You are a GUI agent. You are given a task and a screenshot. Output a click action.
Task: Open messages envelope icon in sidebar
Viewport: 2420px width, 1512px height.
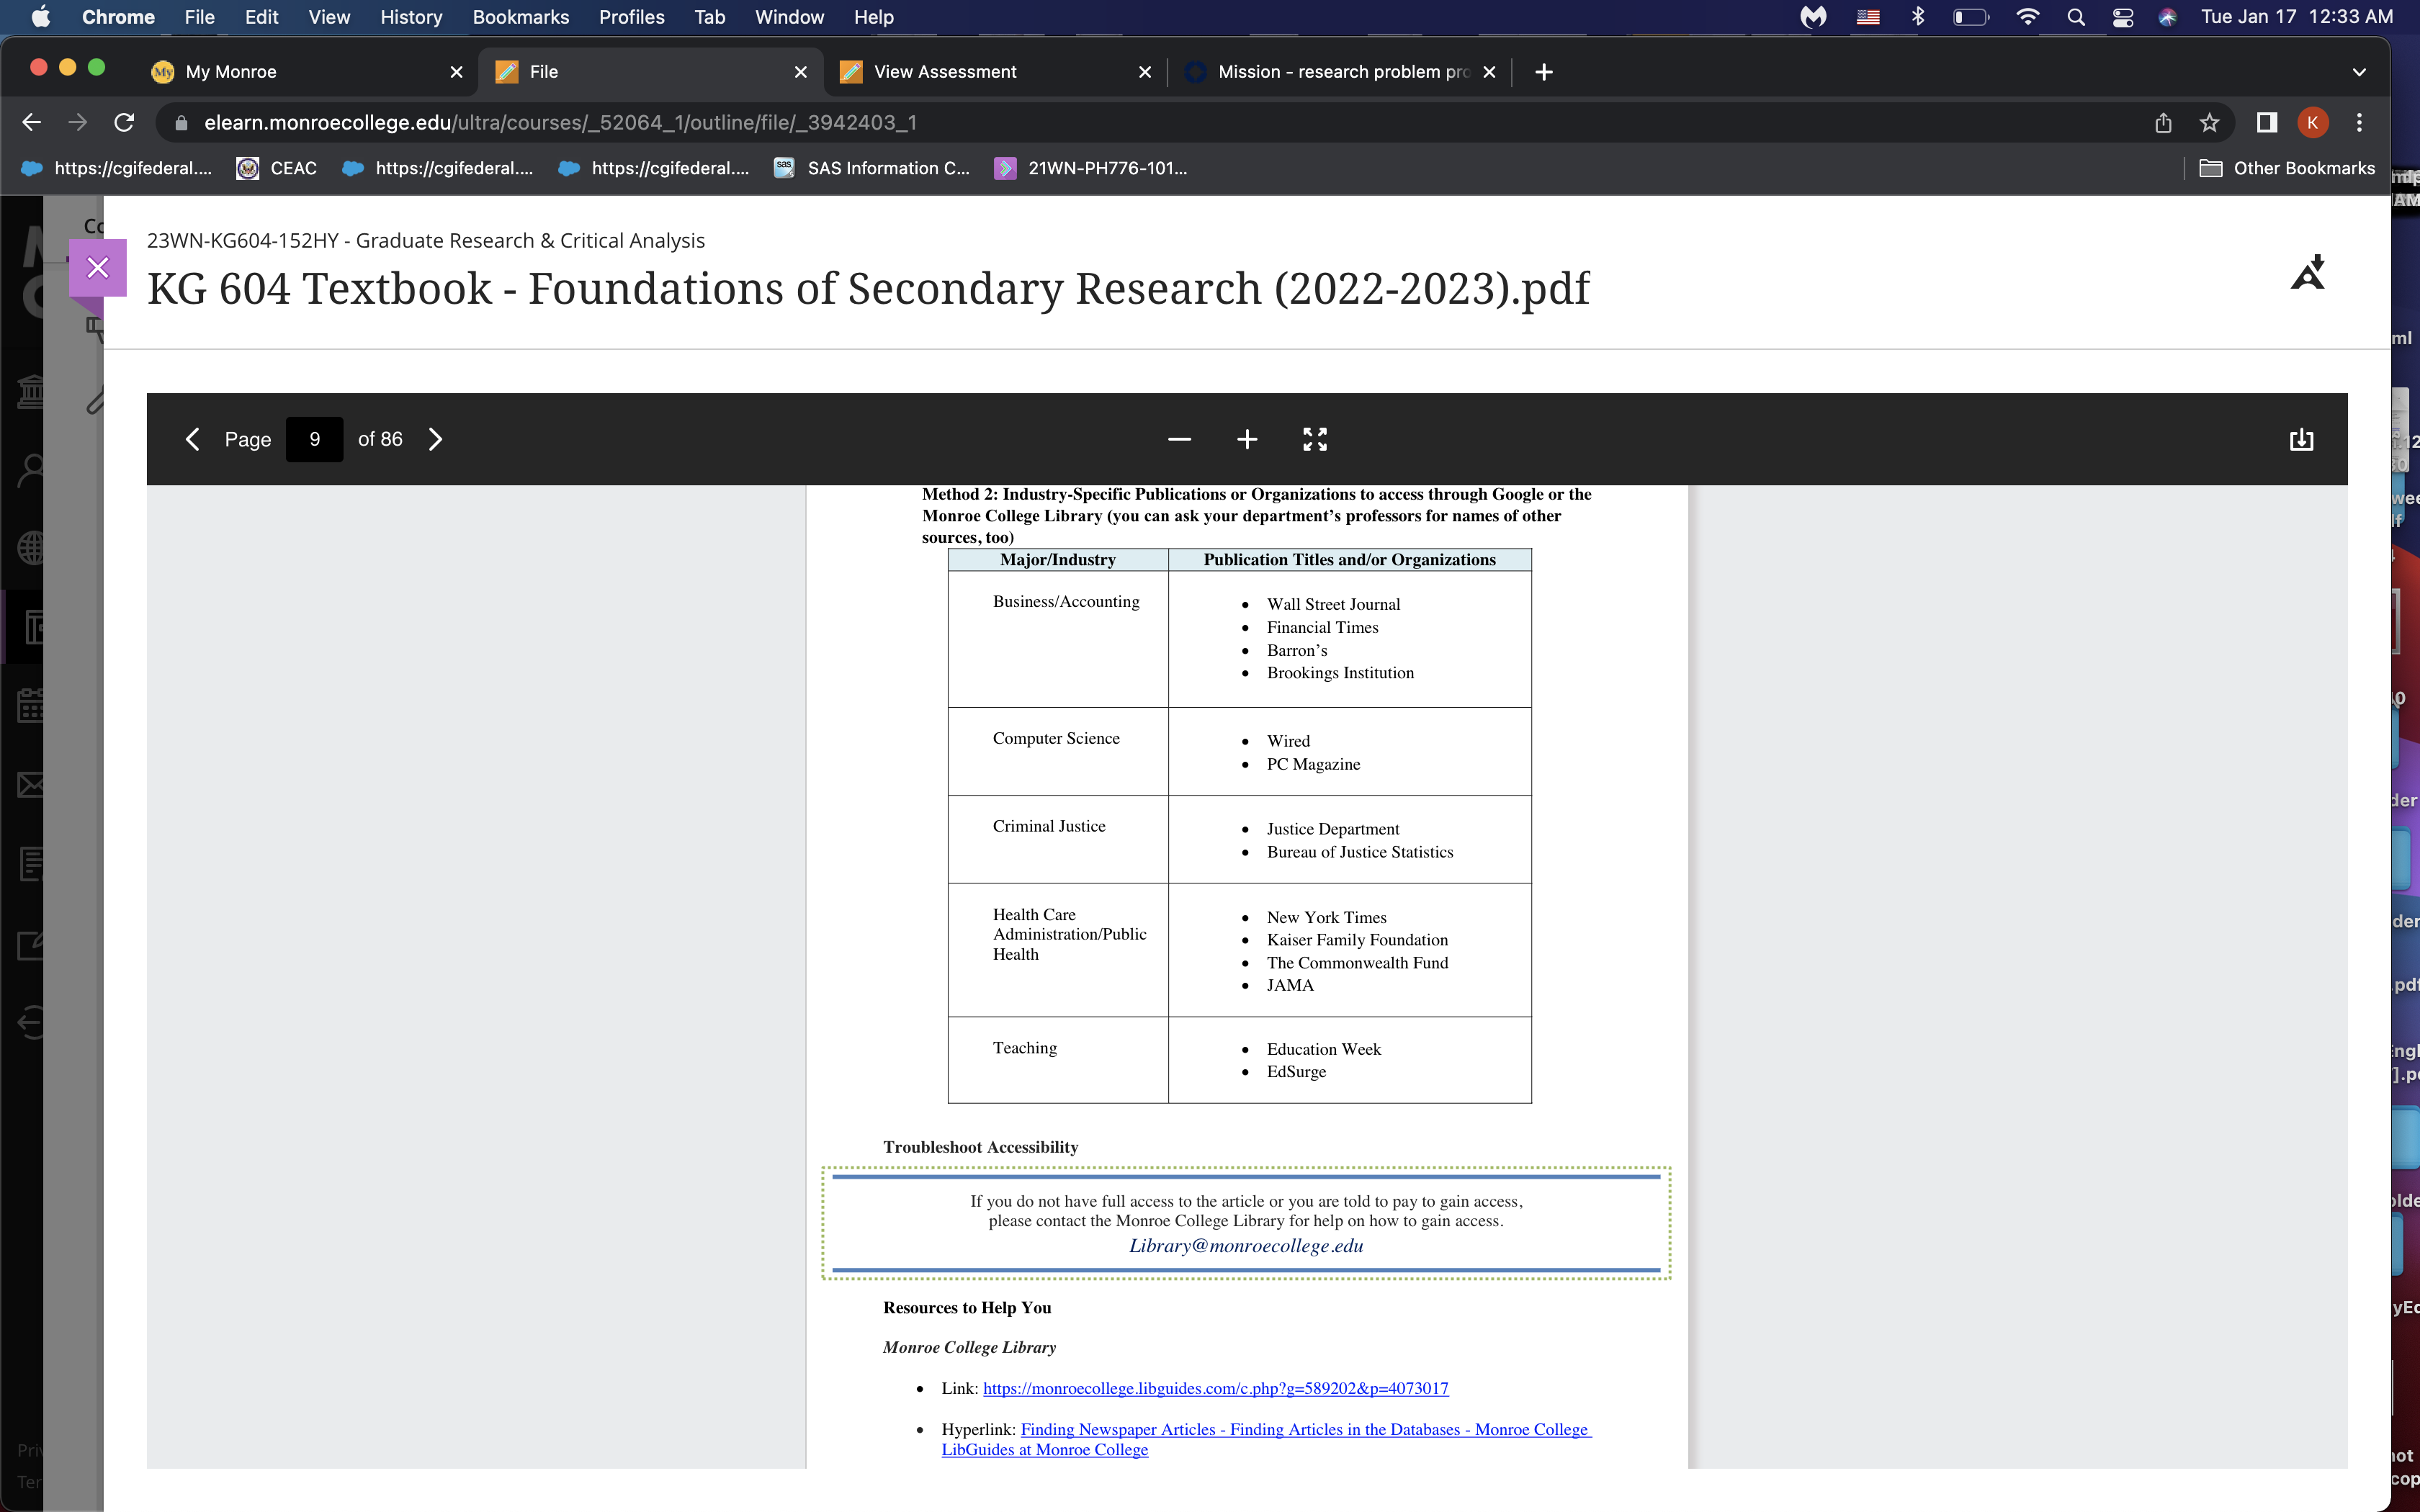click(31, 784)
